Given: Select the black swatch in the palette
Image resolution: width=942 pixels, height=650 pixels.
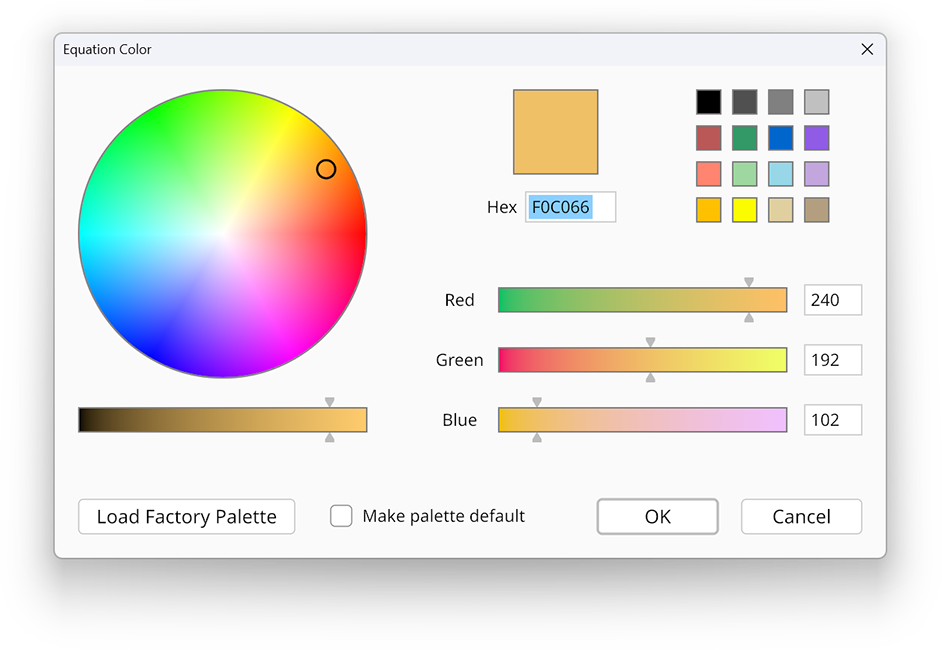Looking at the screenshot, I should click(708, 101).
